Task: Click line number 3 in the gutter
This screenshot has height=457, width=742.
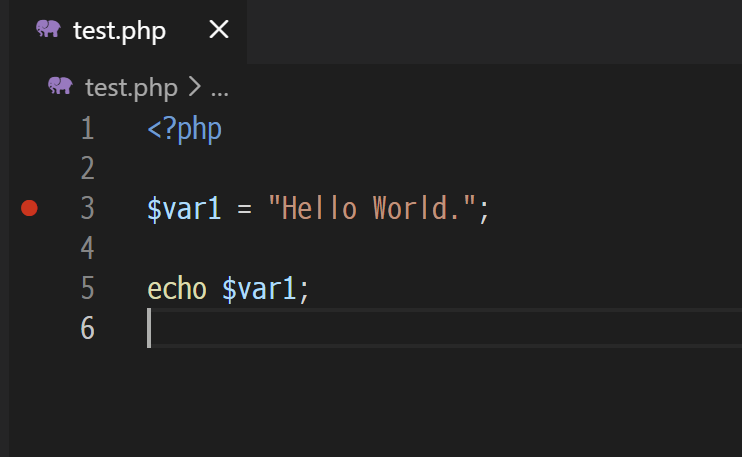Action: (87, 208)
